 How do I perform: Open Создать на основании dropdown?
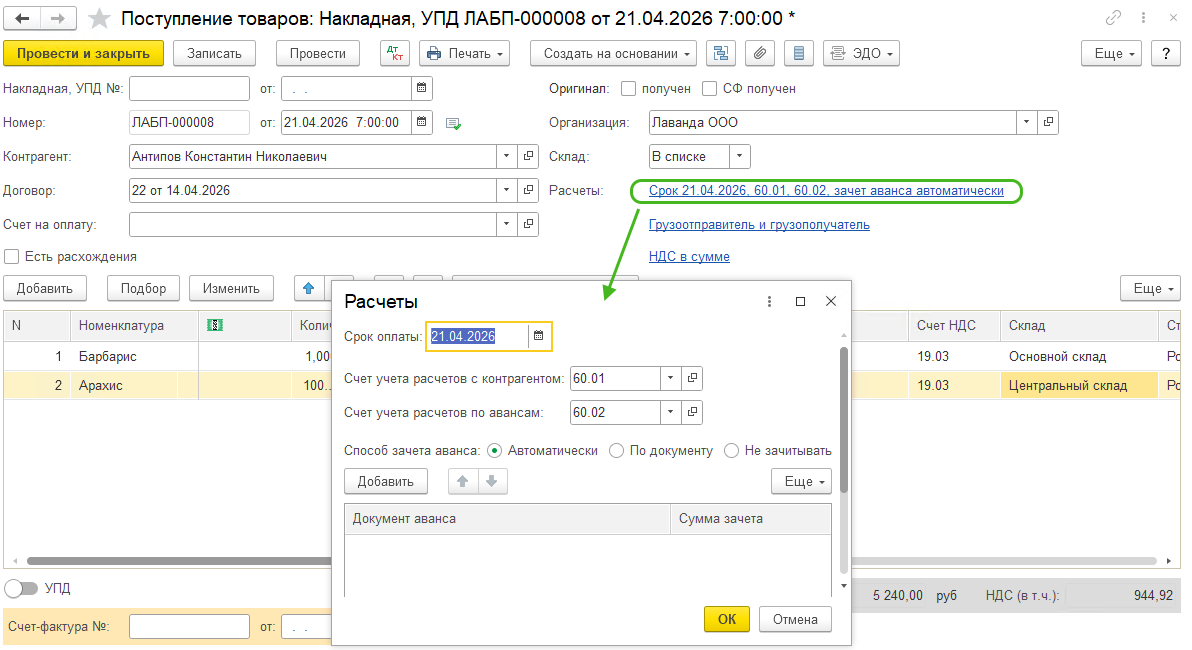[613, 53]
